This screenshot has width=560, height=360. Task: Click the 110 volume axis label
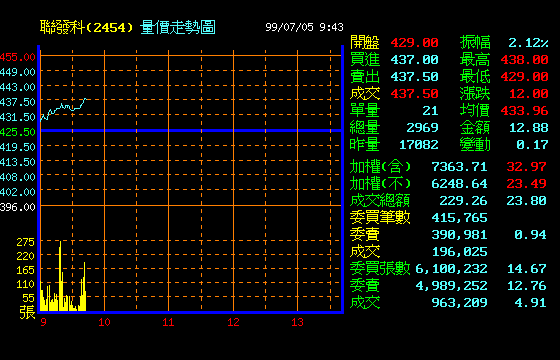tap(26, 284)
